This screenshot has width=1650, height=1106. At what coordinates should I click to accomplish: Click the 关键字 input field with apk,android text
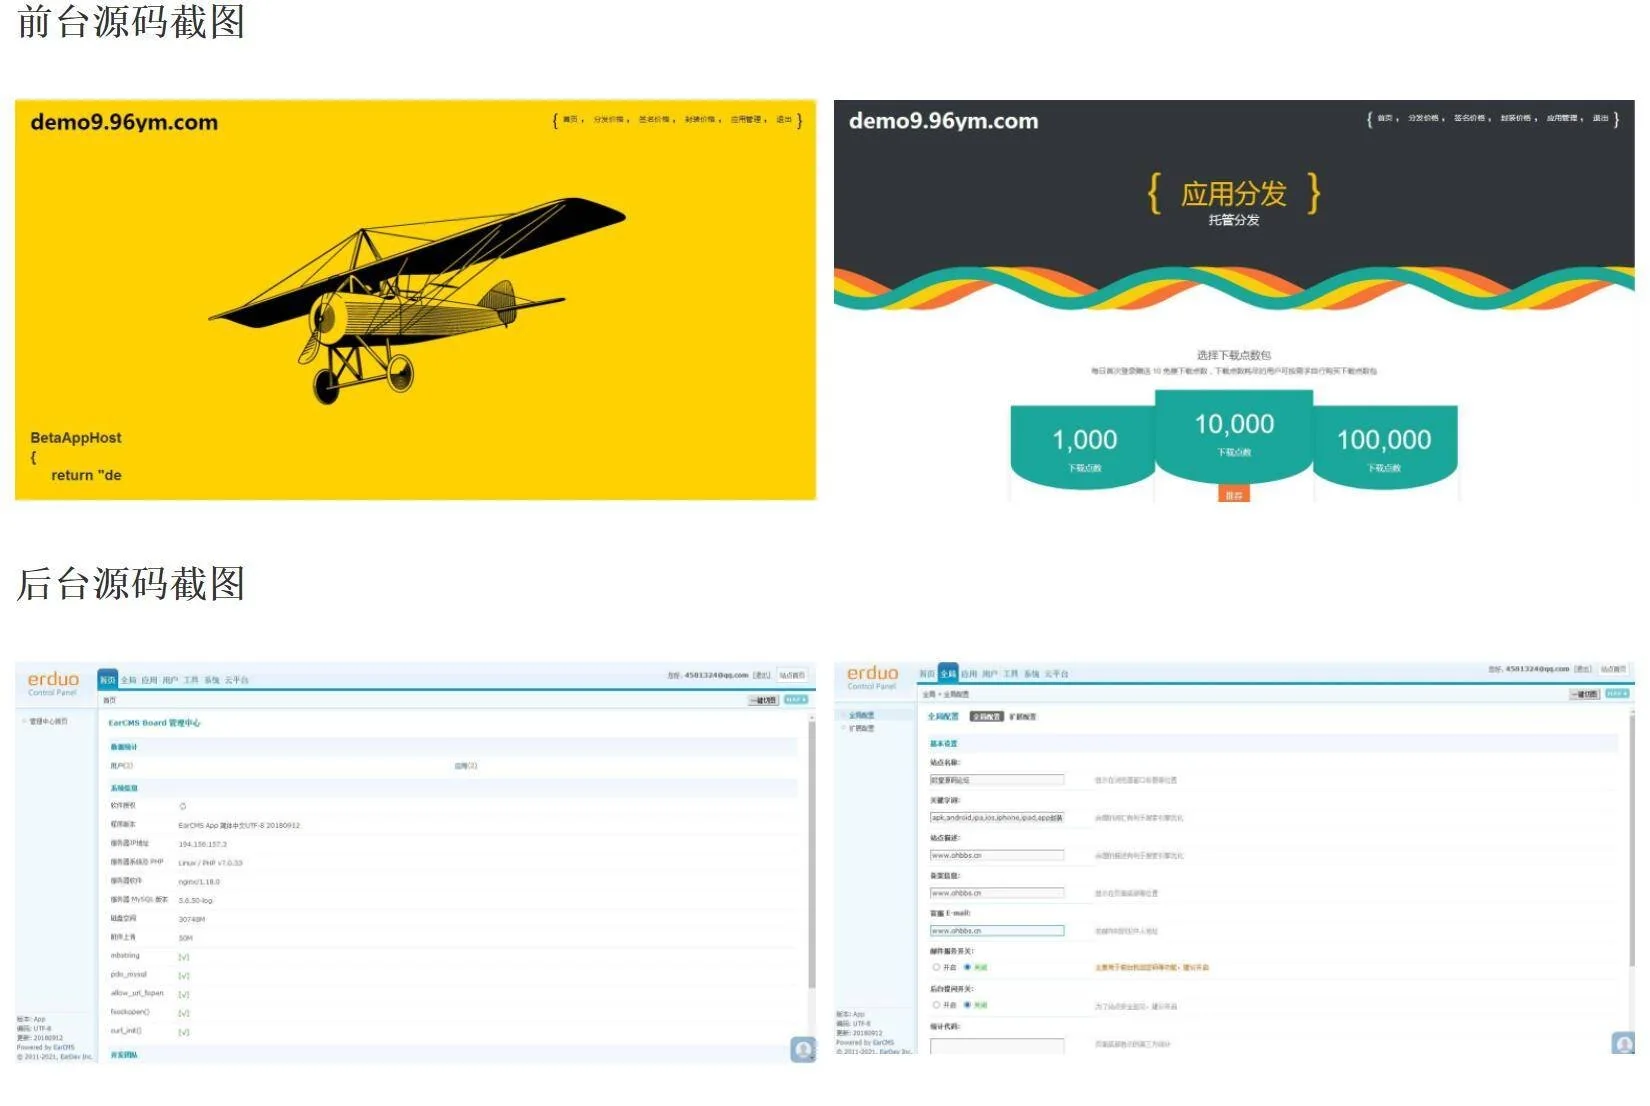coord(996,818)
